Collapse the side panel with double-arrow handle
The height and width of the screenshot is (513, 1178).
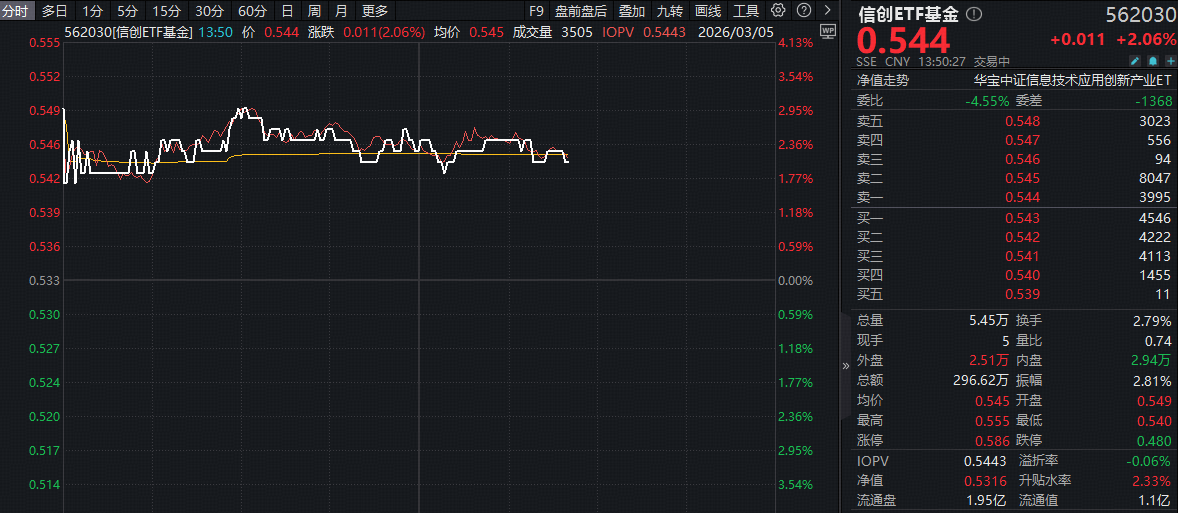(x=847, y=365)
